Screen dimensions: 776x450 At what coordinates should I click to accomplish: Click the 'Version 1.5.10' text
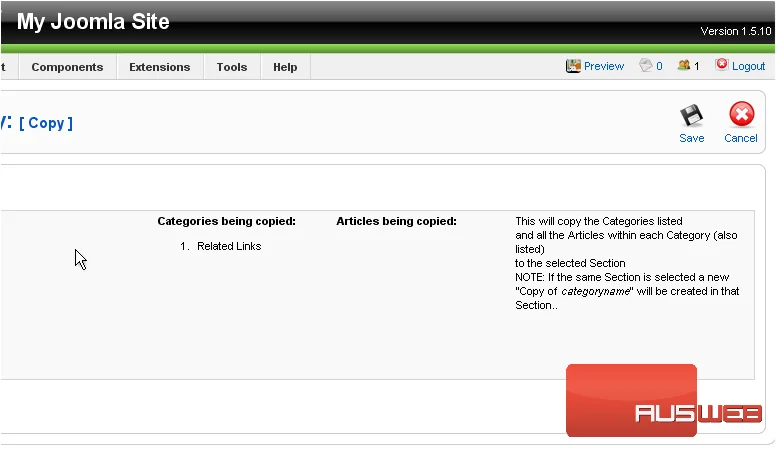pos(735,31)
